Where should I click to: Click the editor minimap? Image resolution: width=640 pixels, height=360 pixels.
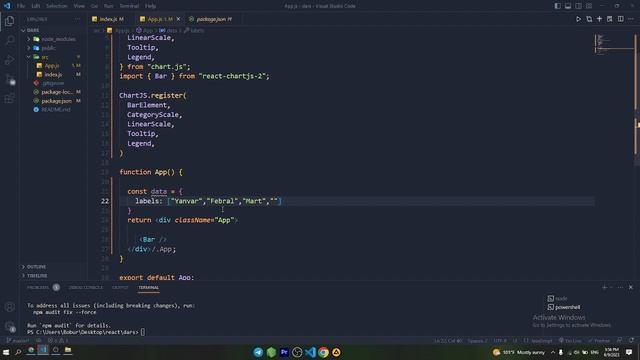[x=613, y=45]
